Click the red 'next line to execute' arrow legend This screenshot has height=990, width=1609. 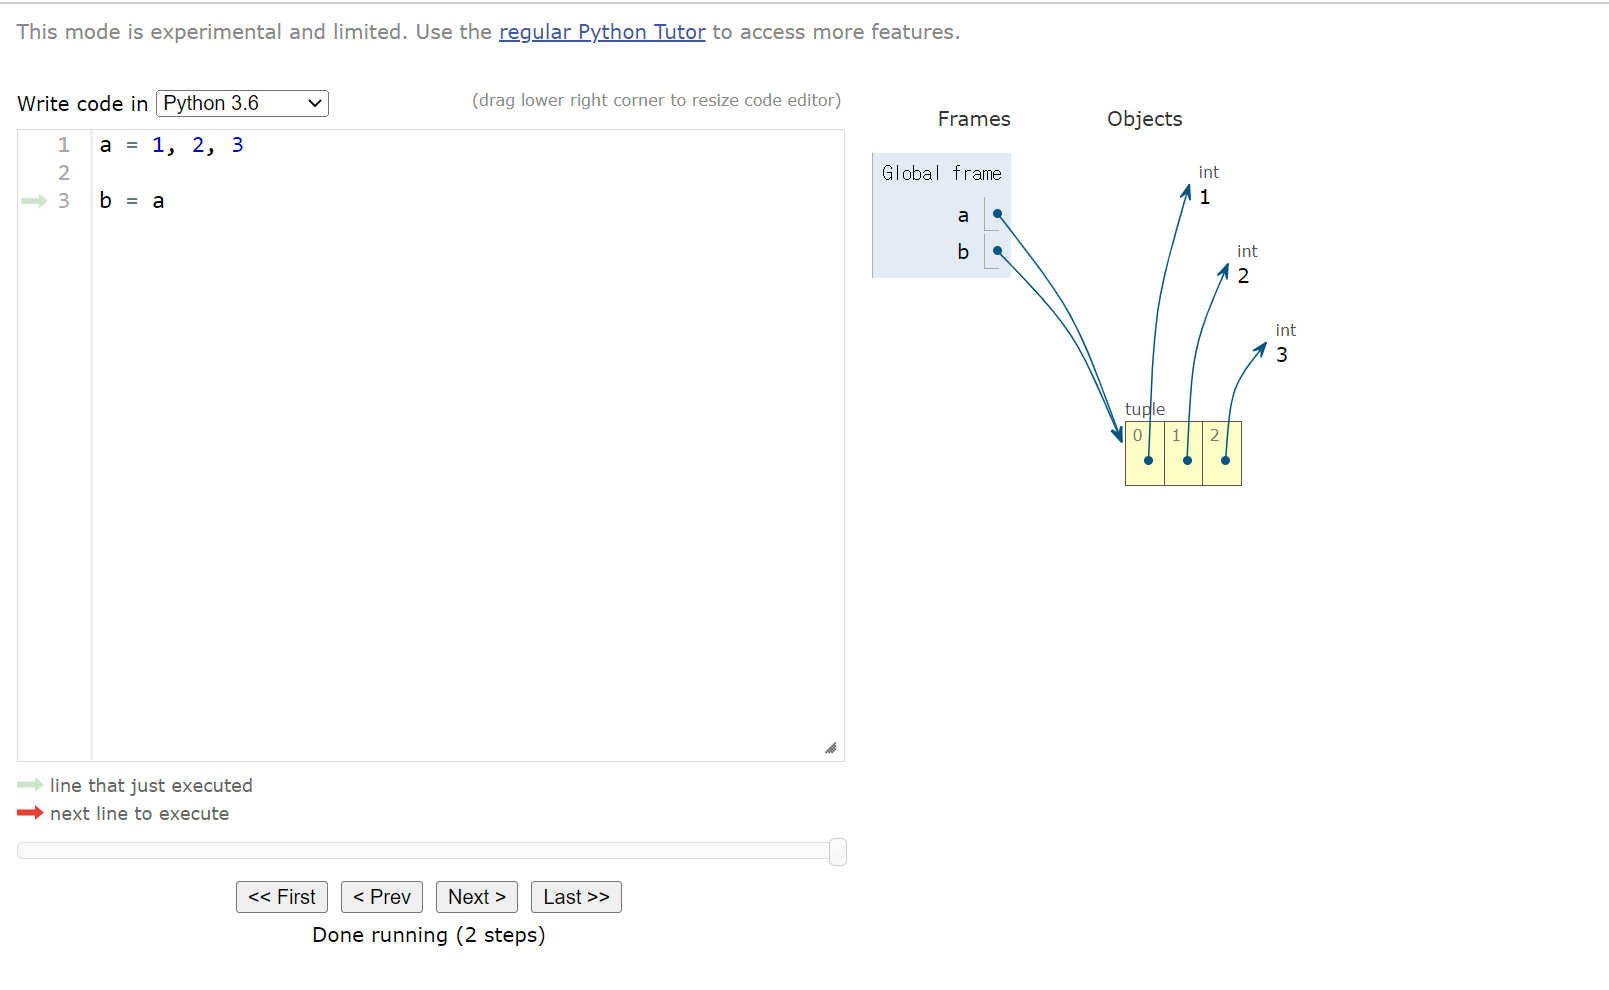[x=30, y=813]
